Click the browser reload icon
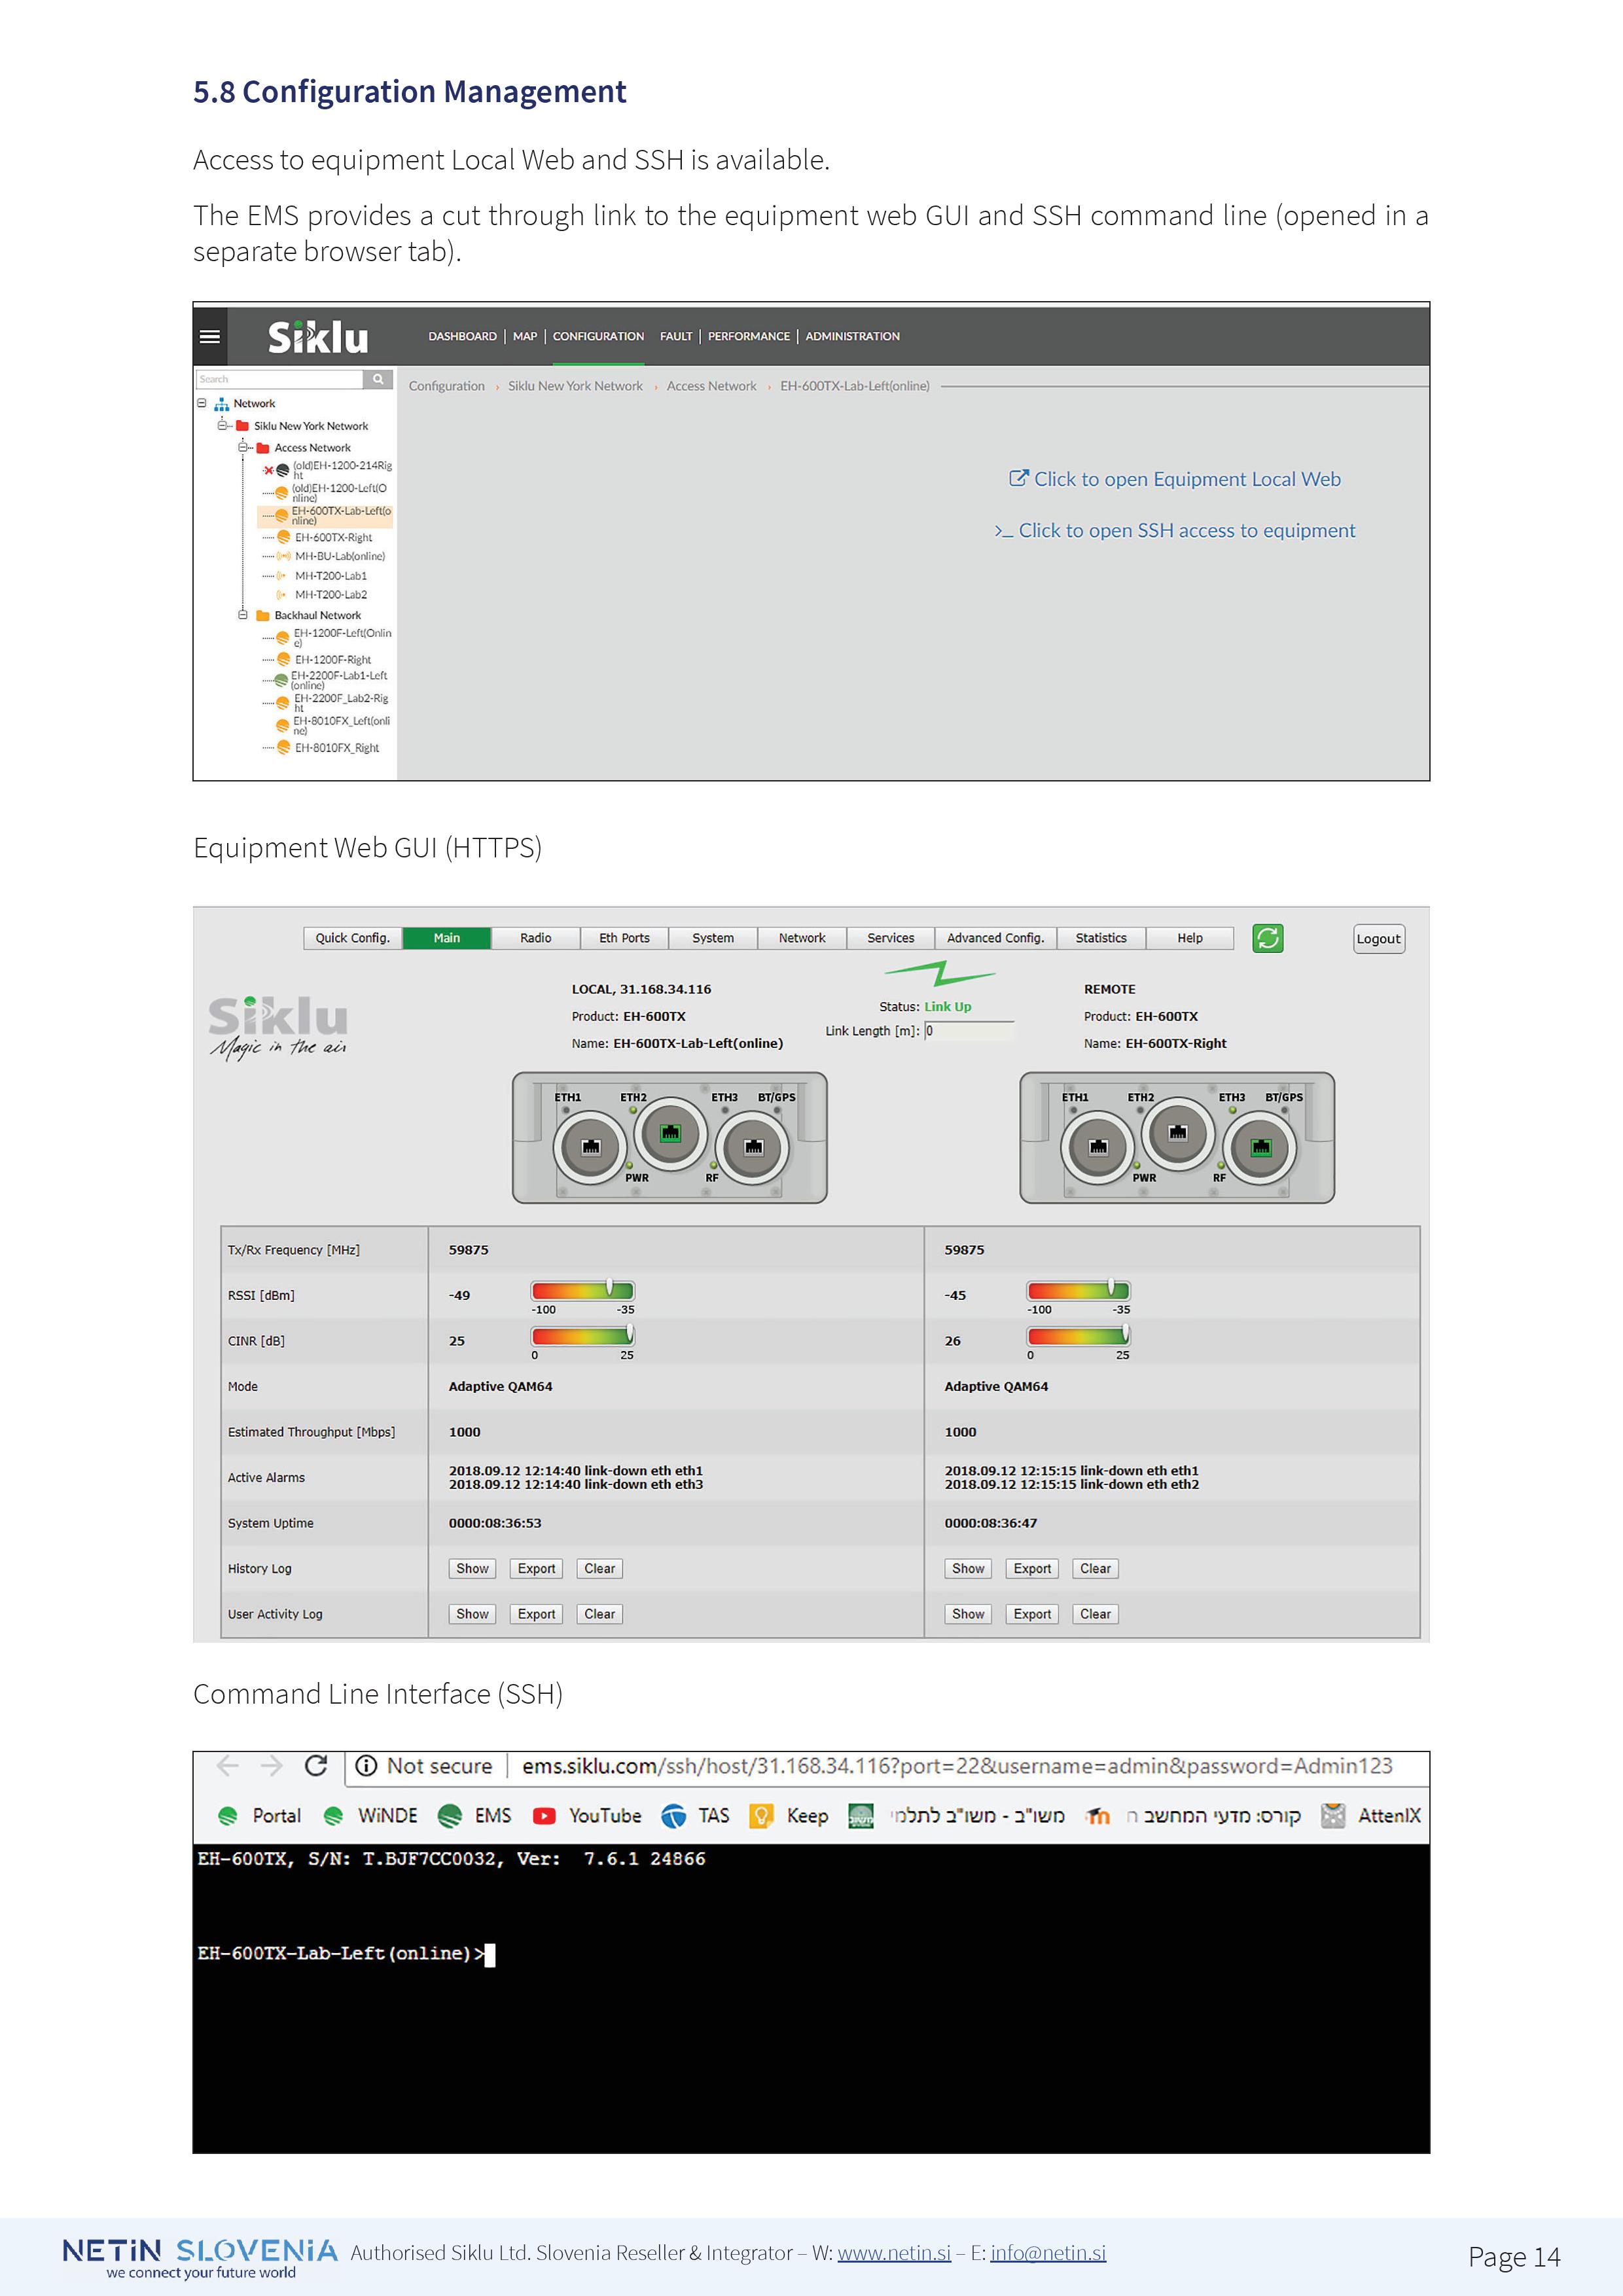The height and width of the screenshot is (2296, 1623). (316, 1766)
